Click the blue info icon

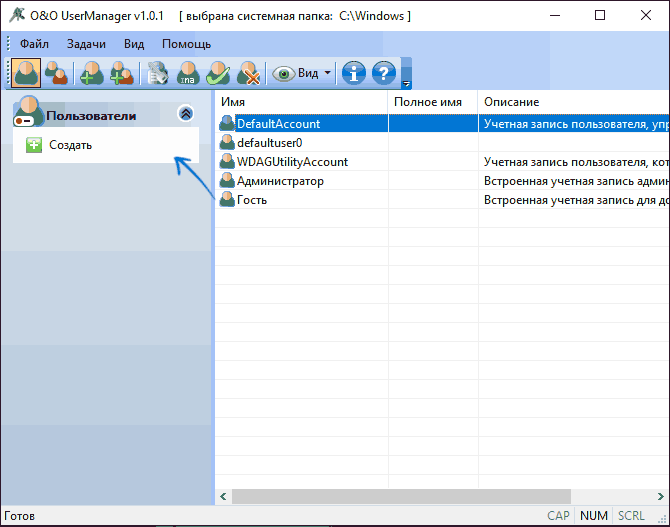[x=354, y=73]
